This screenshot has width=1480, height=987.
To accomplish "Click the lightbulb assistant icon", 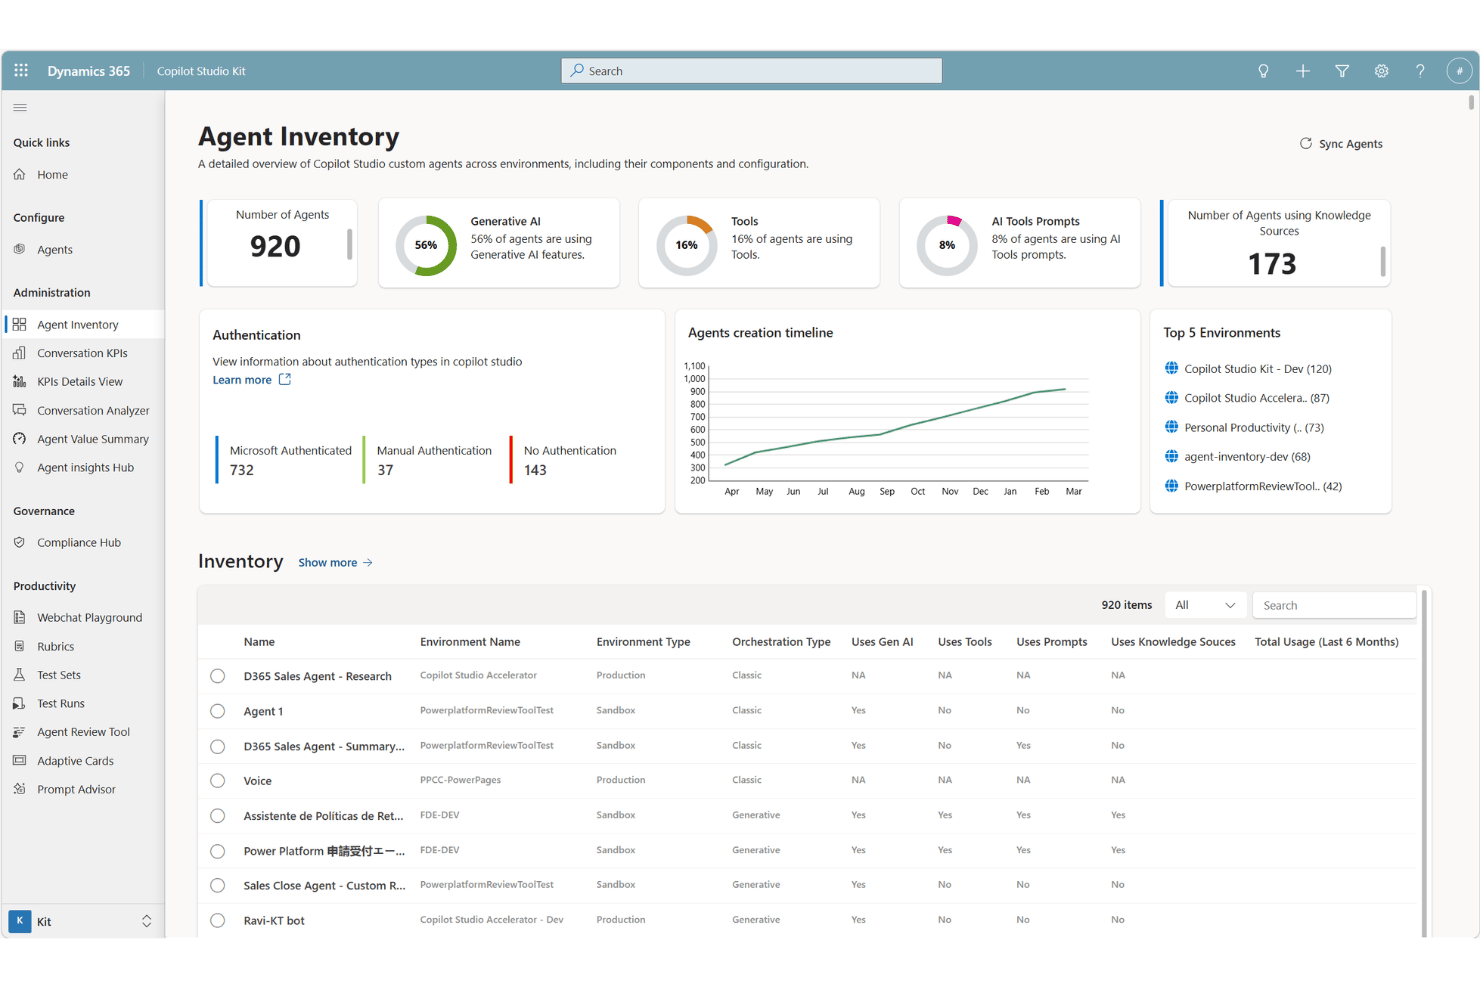I will 1263,71.
